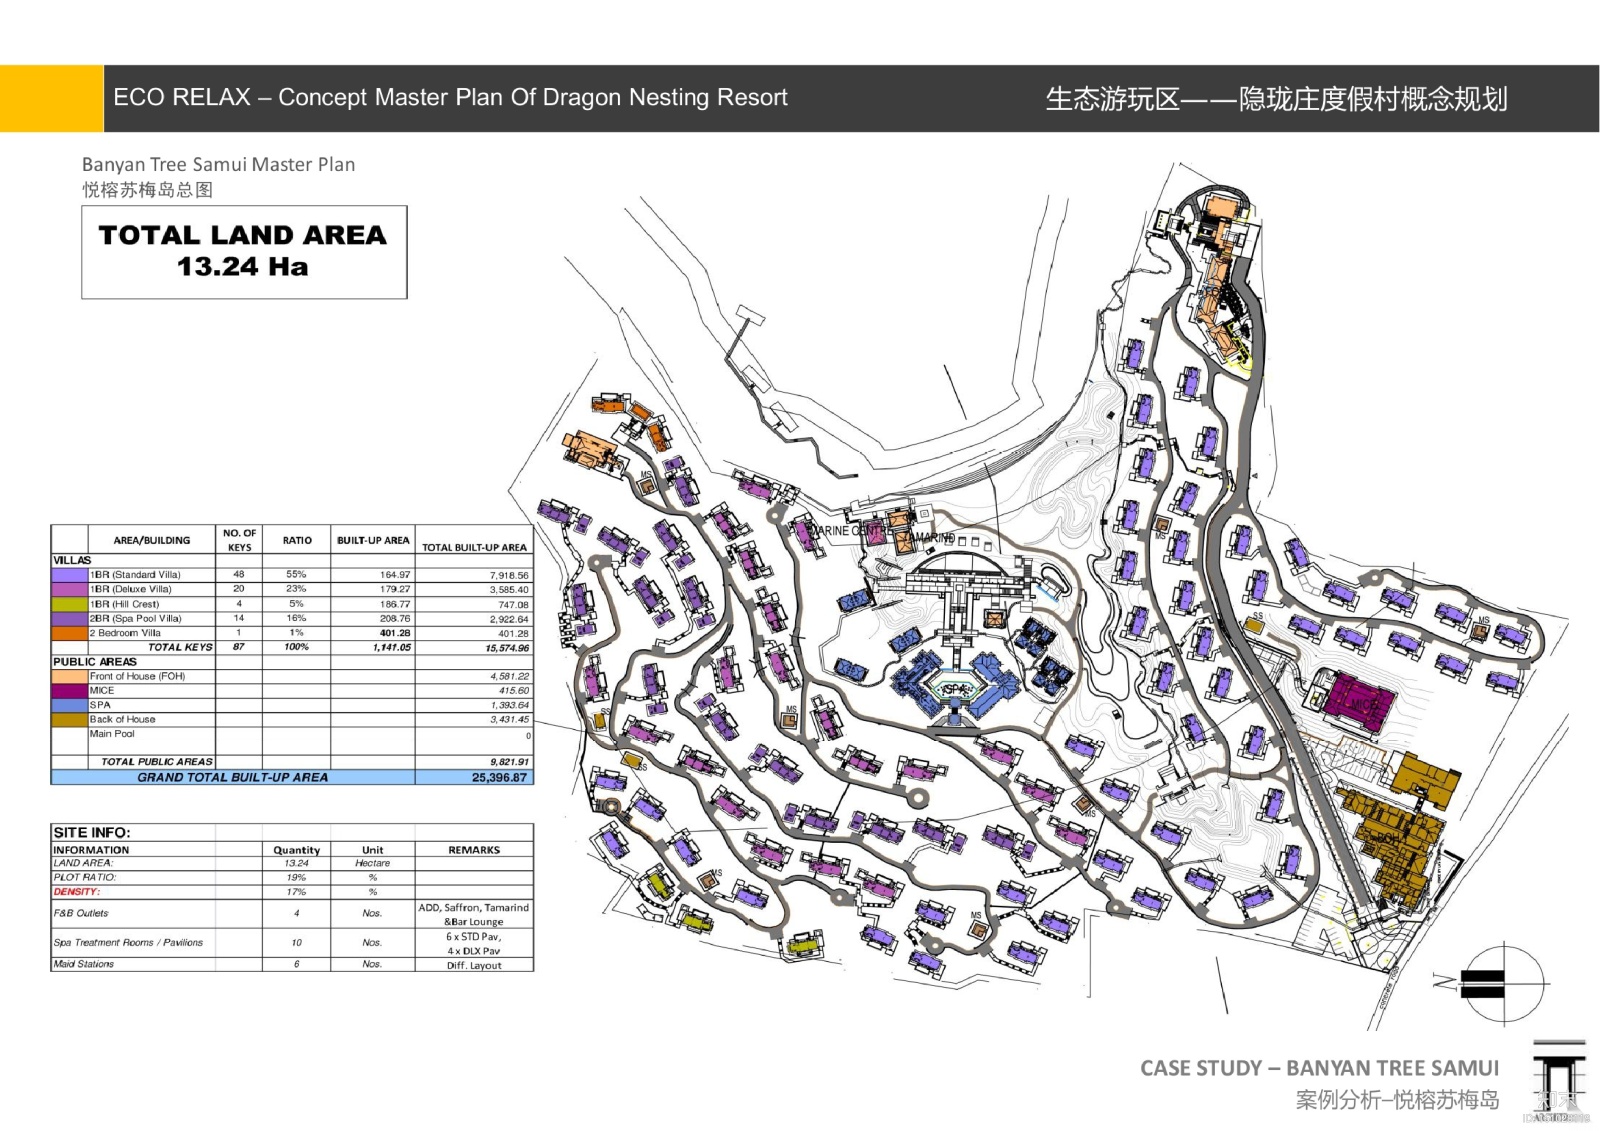Click the '案例分析–悦榕苏梅岛' caption
The height and width of the screenshot is (1131, 1600).
[x=1397, y=1100]
